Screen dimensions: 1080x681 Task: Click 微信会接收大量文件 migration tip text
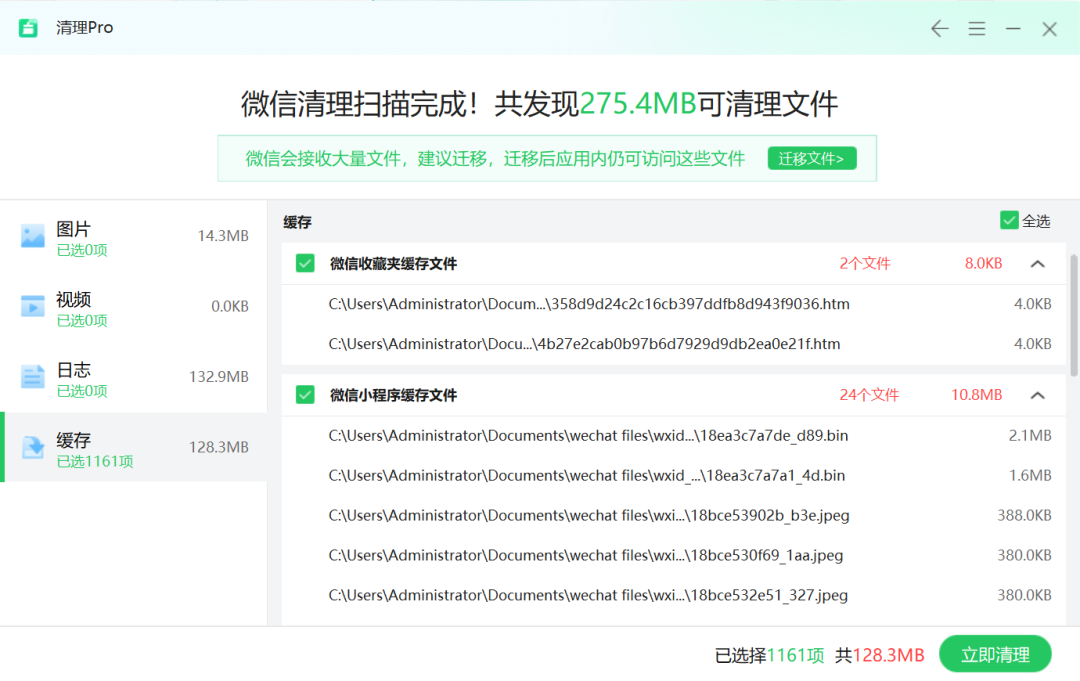tap(495, 159)
